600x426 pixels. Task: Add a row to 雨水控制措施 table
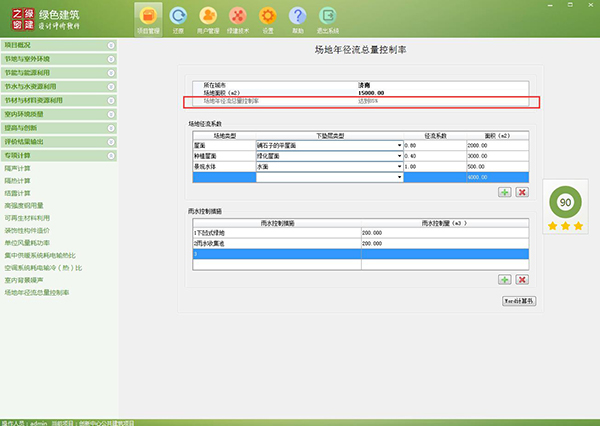(x=505, y=278)
